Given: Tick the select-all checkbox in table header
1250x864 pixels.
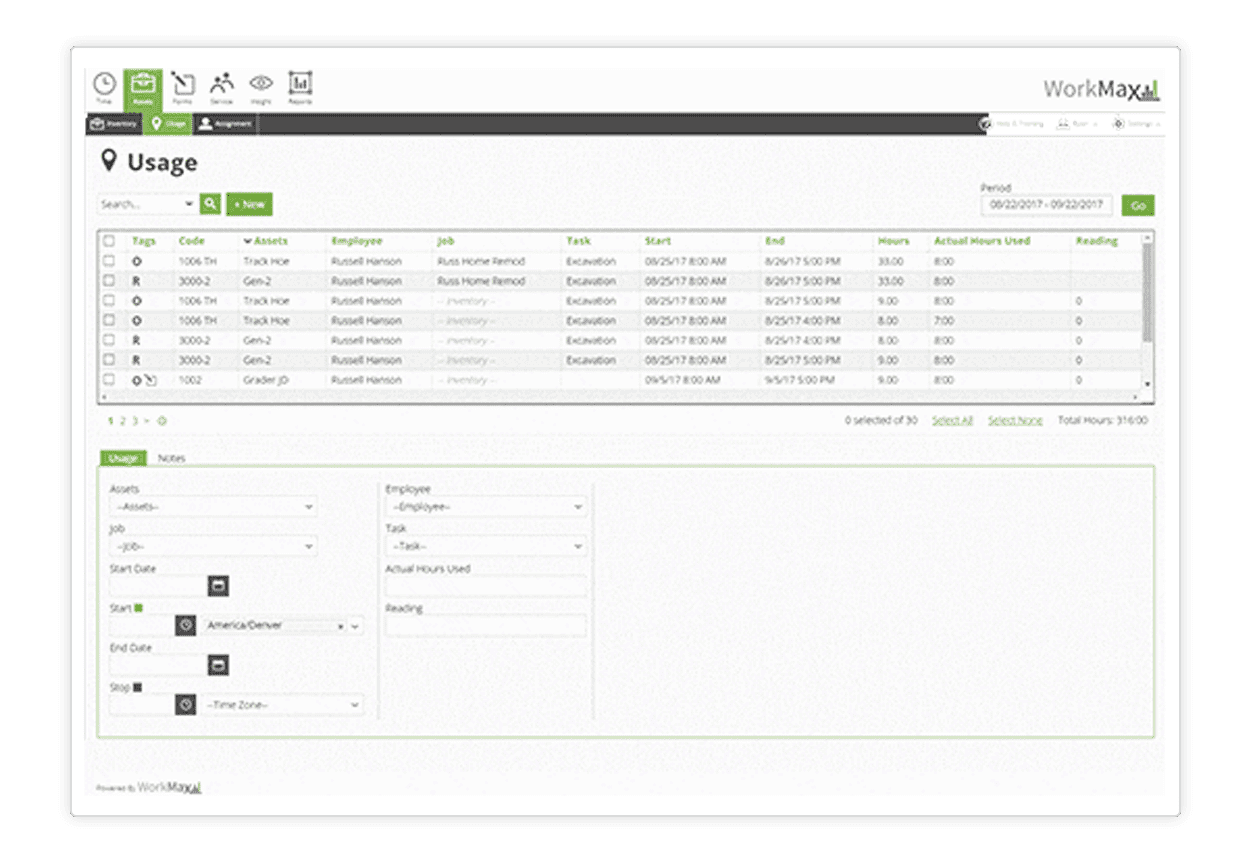Looking at the screenshot, I should [109, 241].
